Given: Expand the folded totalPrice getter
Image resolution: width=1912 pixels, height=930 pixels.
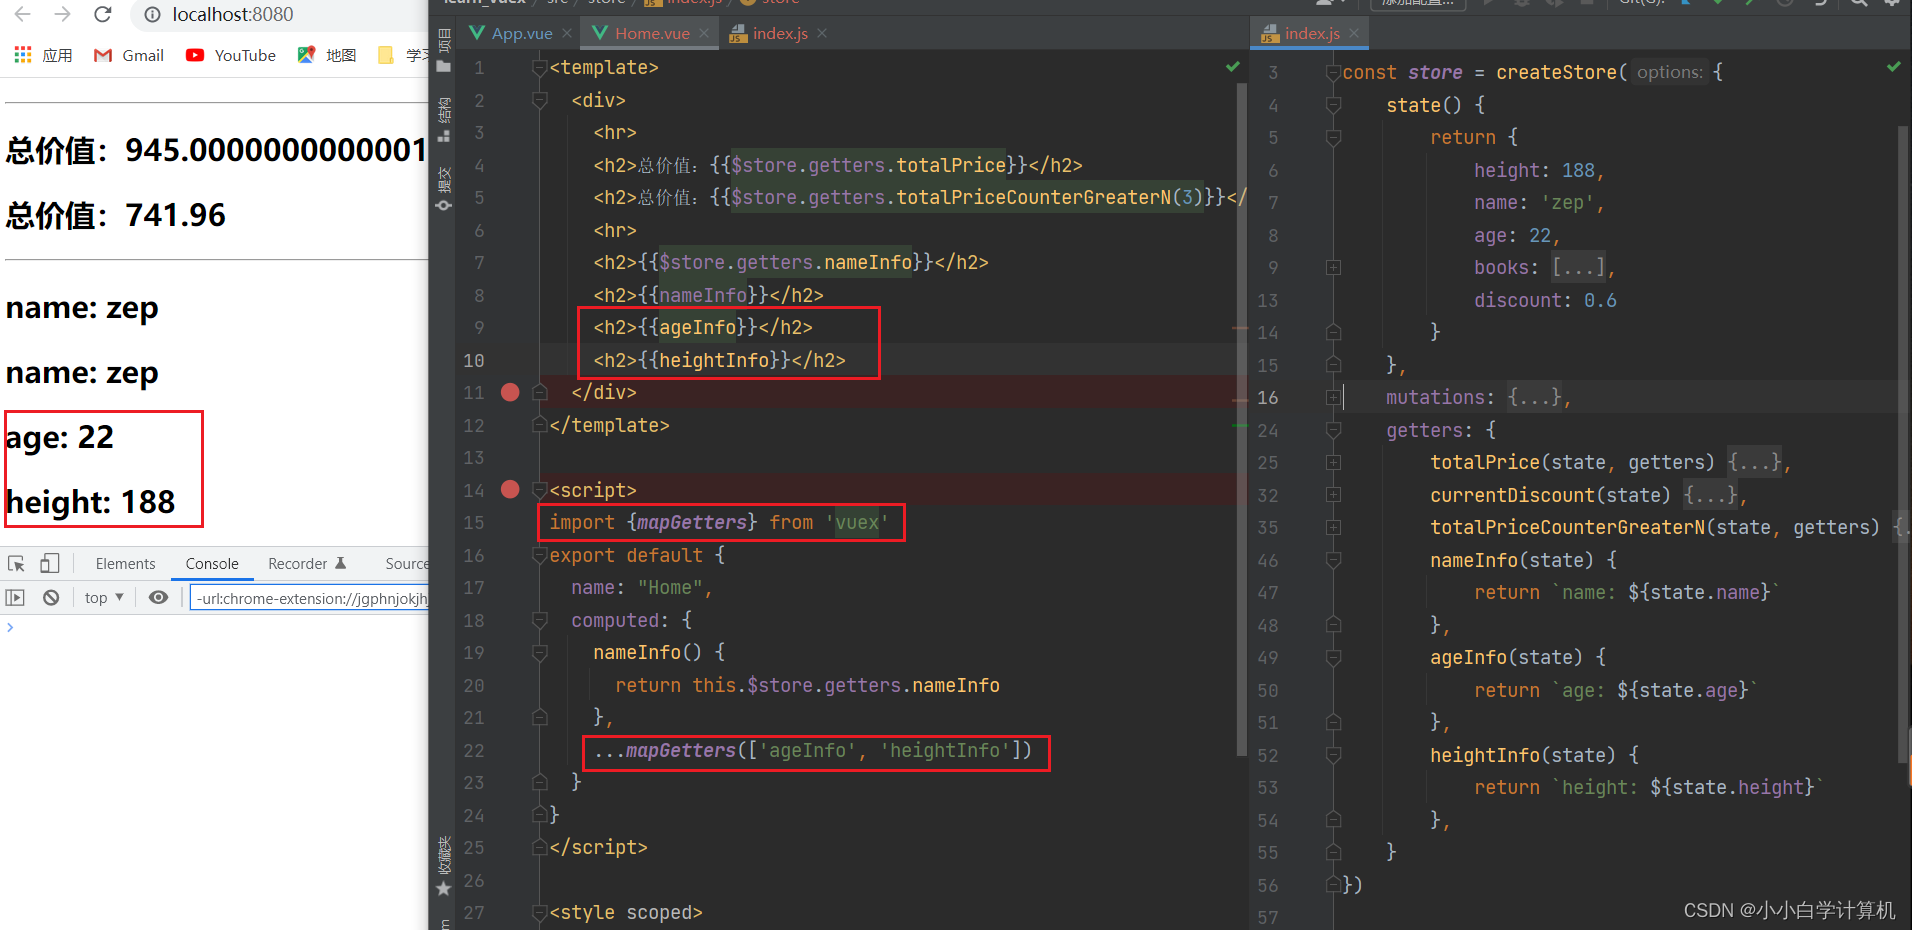Looking at the screenshot, I should (x=1333, y=463).
